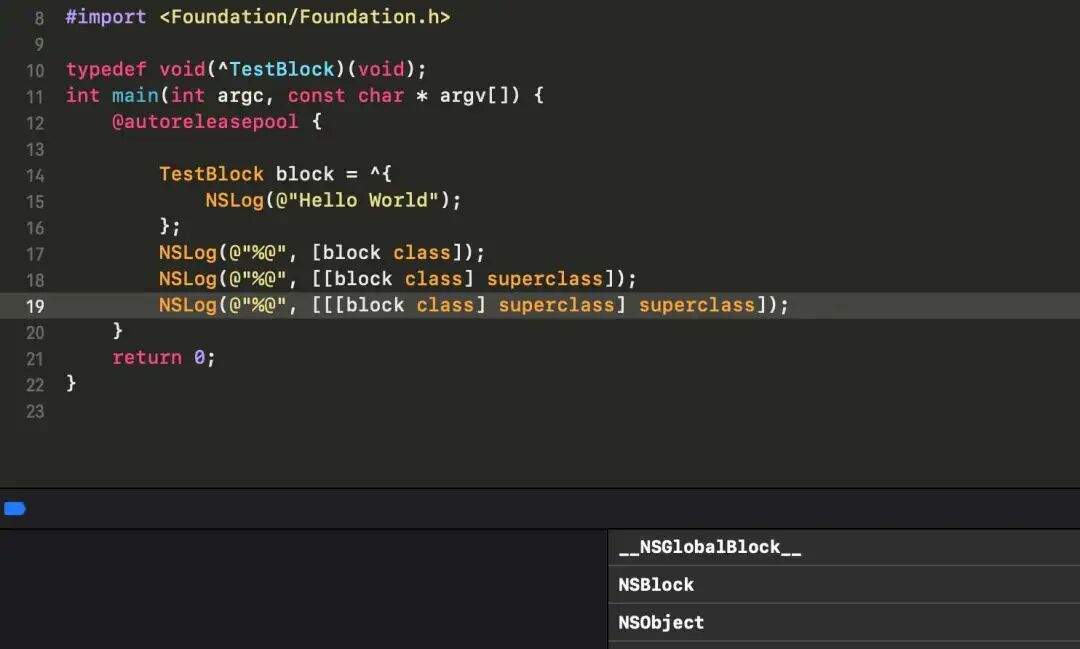Image resolution: width=1080 pixels, height=649 pixels.
Task: Click gutter line number 11
Action: (x=35, y=97)
